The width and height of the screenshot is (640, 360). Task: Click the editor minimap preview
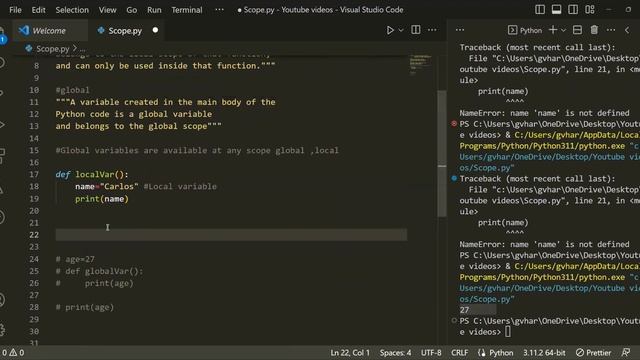(420, 64)
